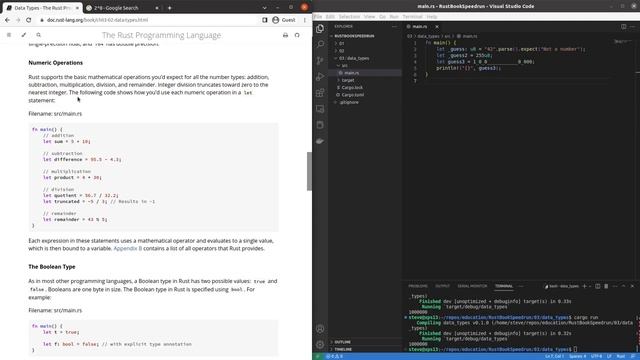
Task: Open the Explorer view in VS Code activity bar
Action: 320,29
